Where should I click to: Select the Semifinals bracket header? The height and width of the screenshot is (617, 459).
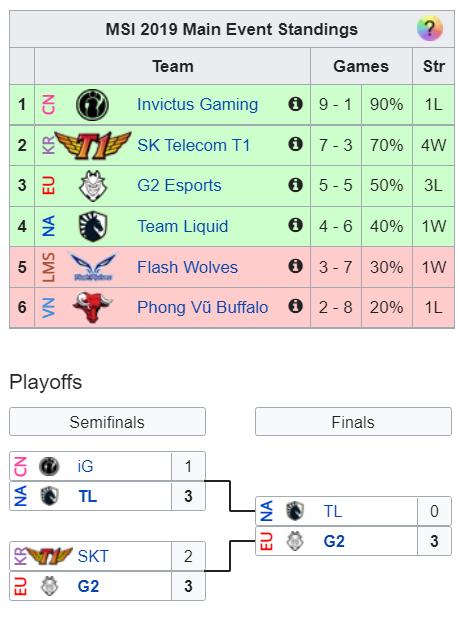click(x=107, y=422)
